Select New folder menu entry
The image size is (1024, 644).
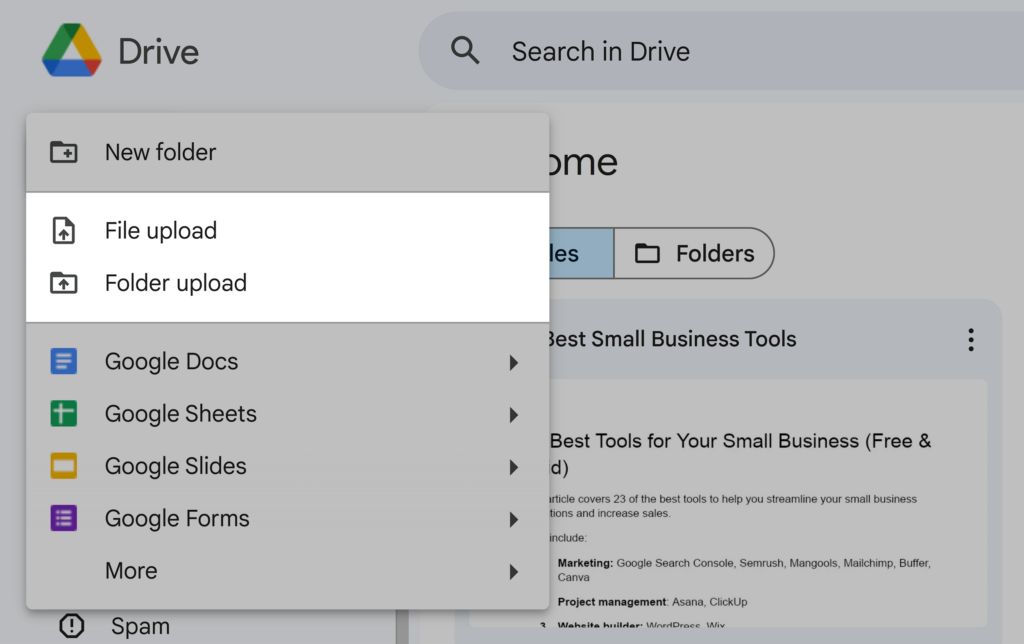(x=161, y=152)
